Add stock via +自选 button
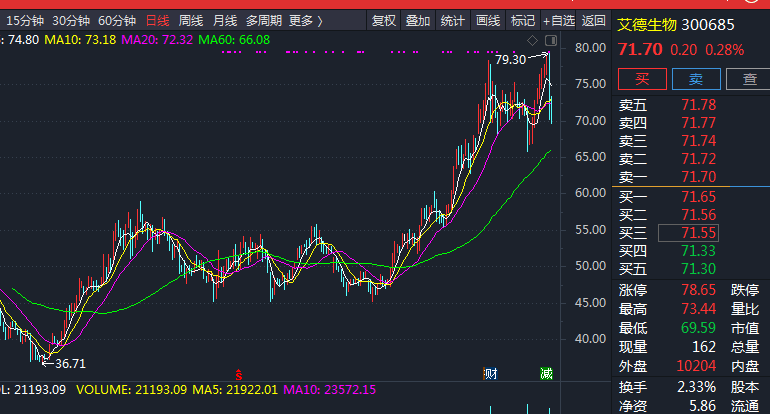 [558, 21]
